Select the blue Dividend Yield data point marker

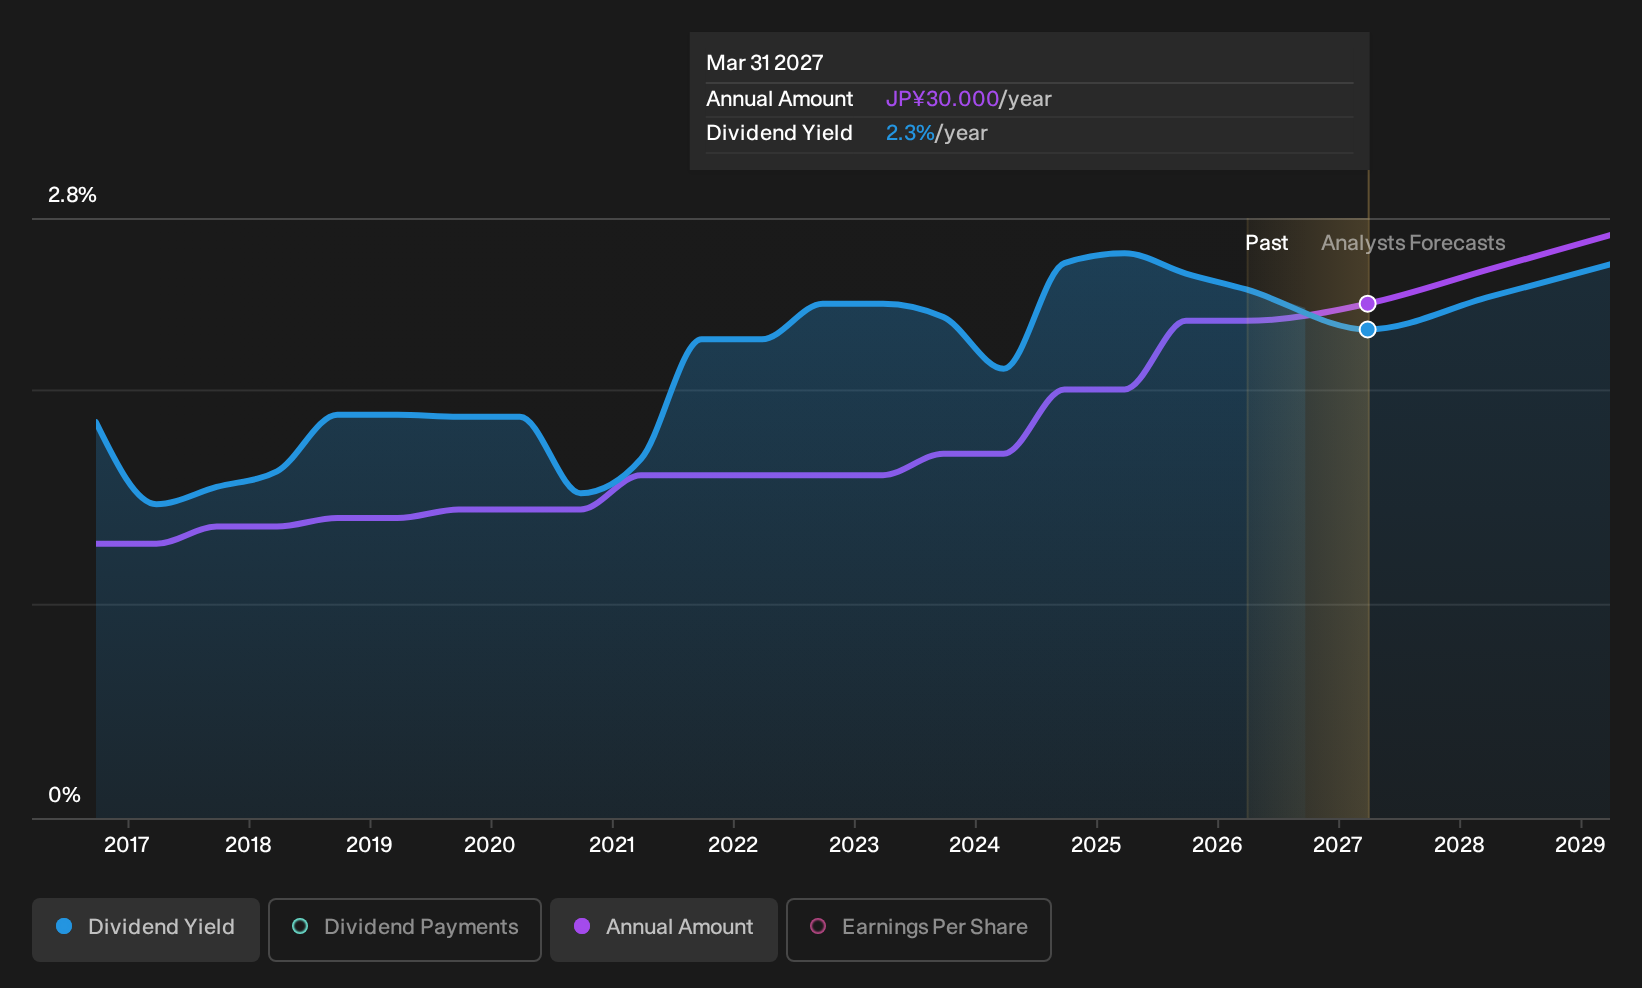click(1367, 329)
